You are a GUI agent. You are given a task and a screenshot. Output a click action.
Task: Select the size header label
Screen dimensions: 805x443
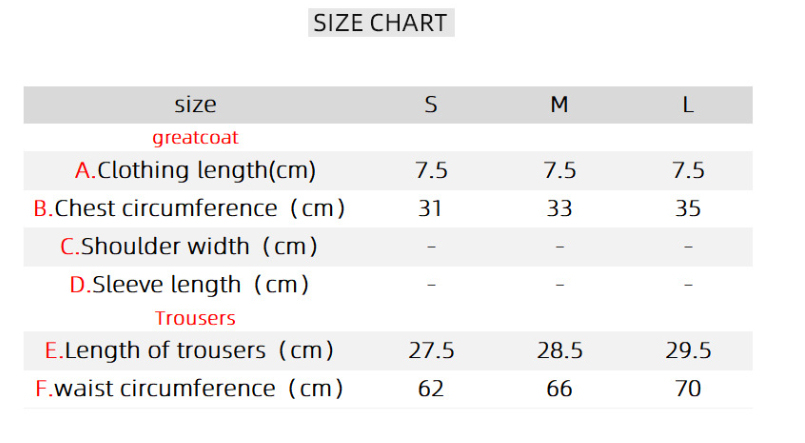pos(195,104)
